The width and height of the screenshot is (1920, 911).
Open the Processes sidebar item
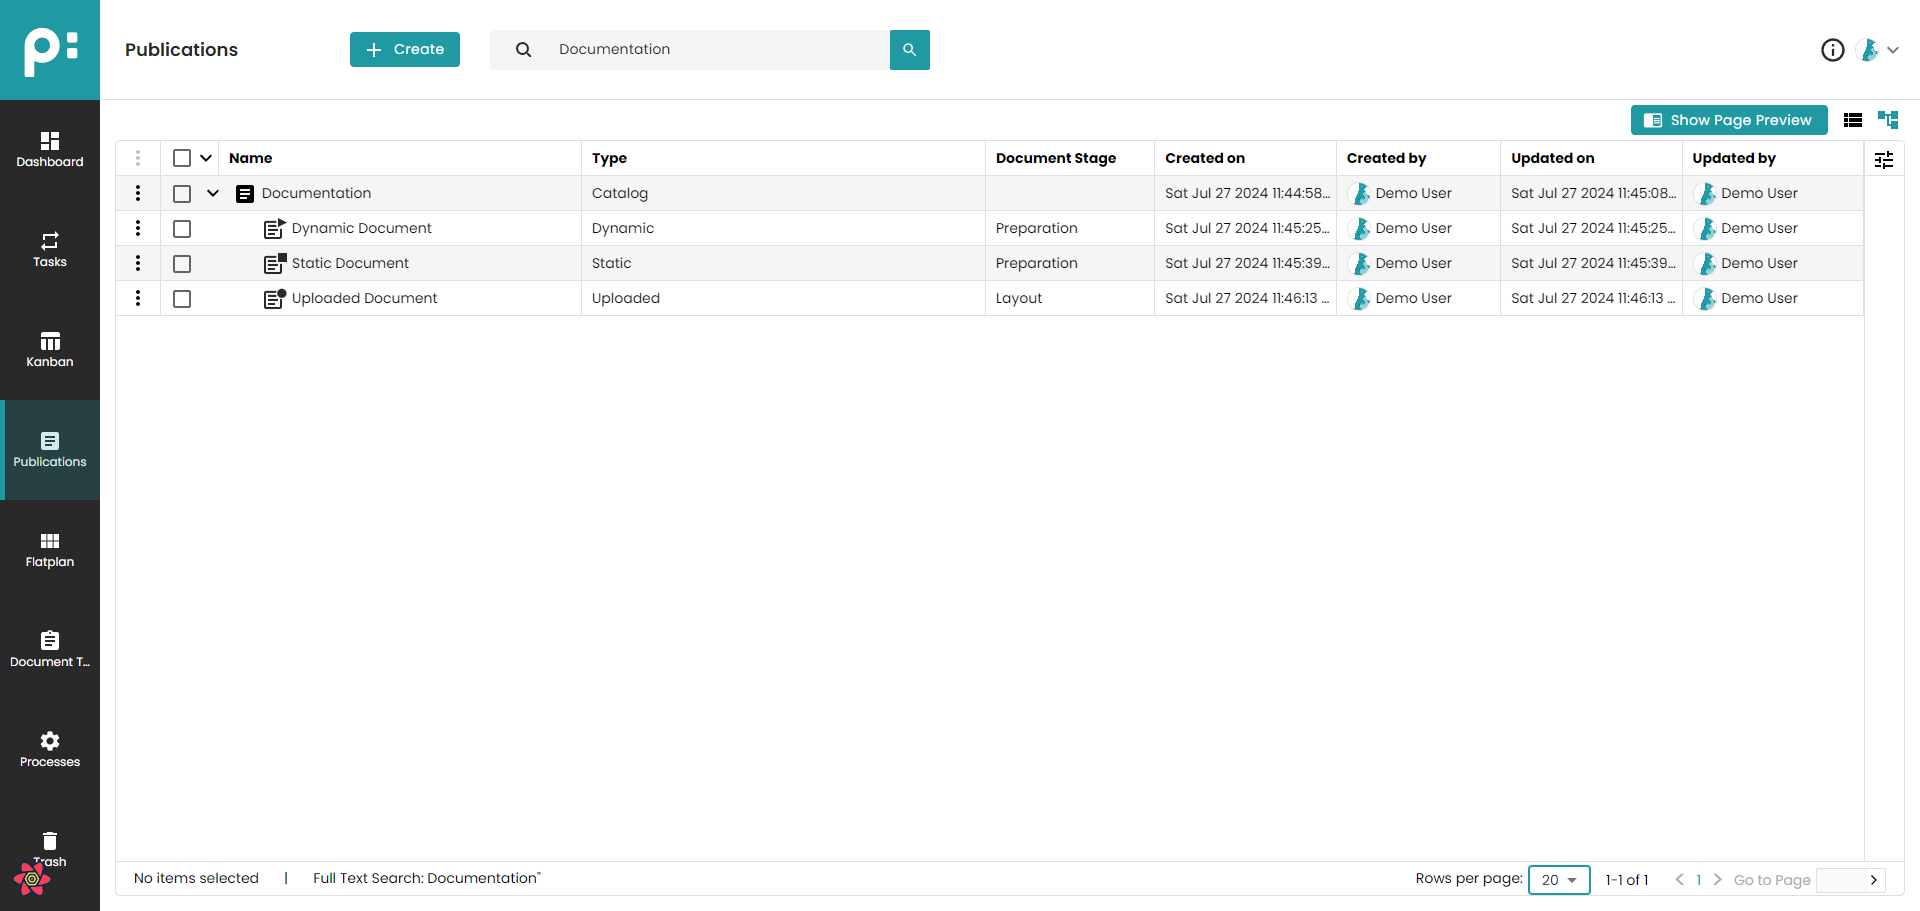click(x=50, y=750)
